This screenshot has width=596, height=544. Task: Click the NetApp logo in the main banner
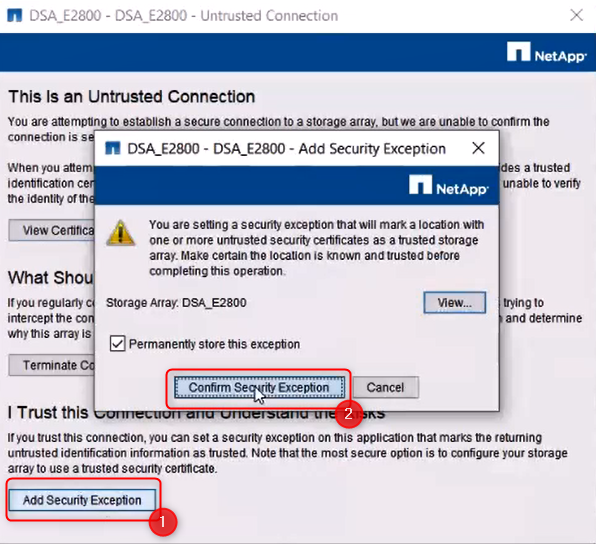[x=546, y=52]
